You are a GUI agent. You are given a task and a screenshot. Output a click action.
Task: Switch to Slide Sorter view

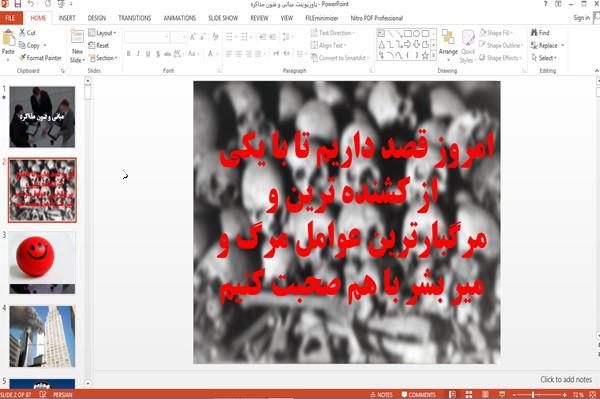coord(469,394)
